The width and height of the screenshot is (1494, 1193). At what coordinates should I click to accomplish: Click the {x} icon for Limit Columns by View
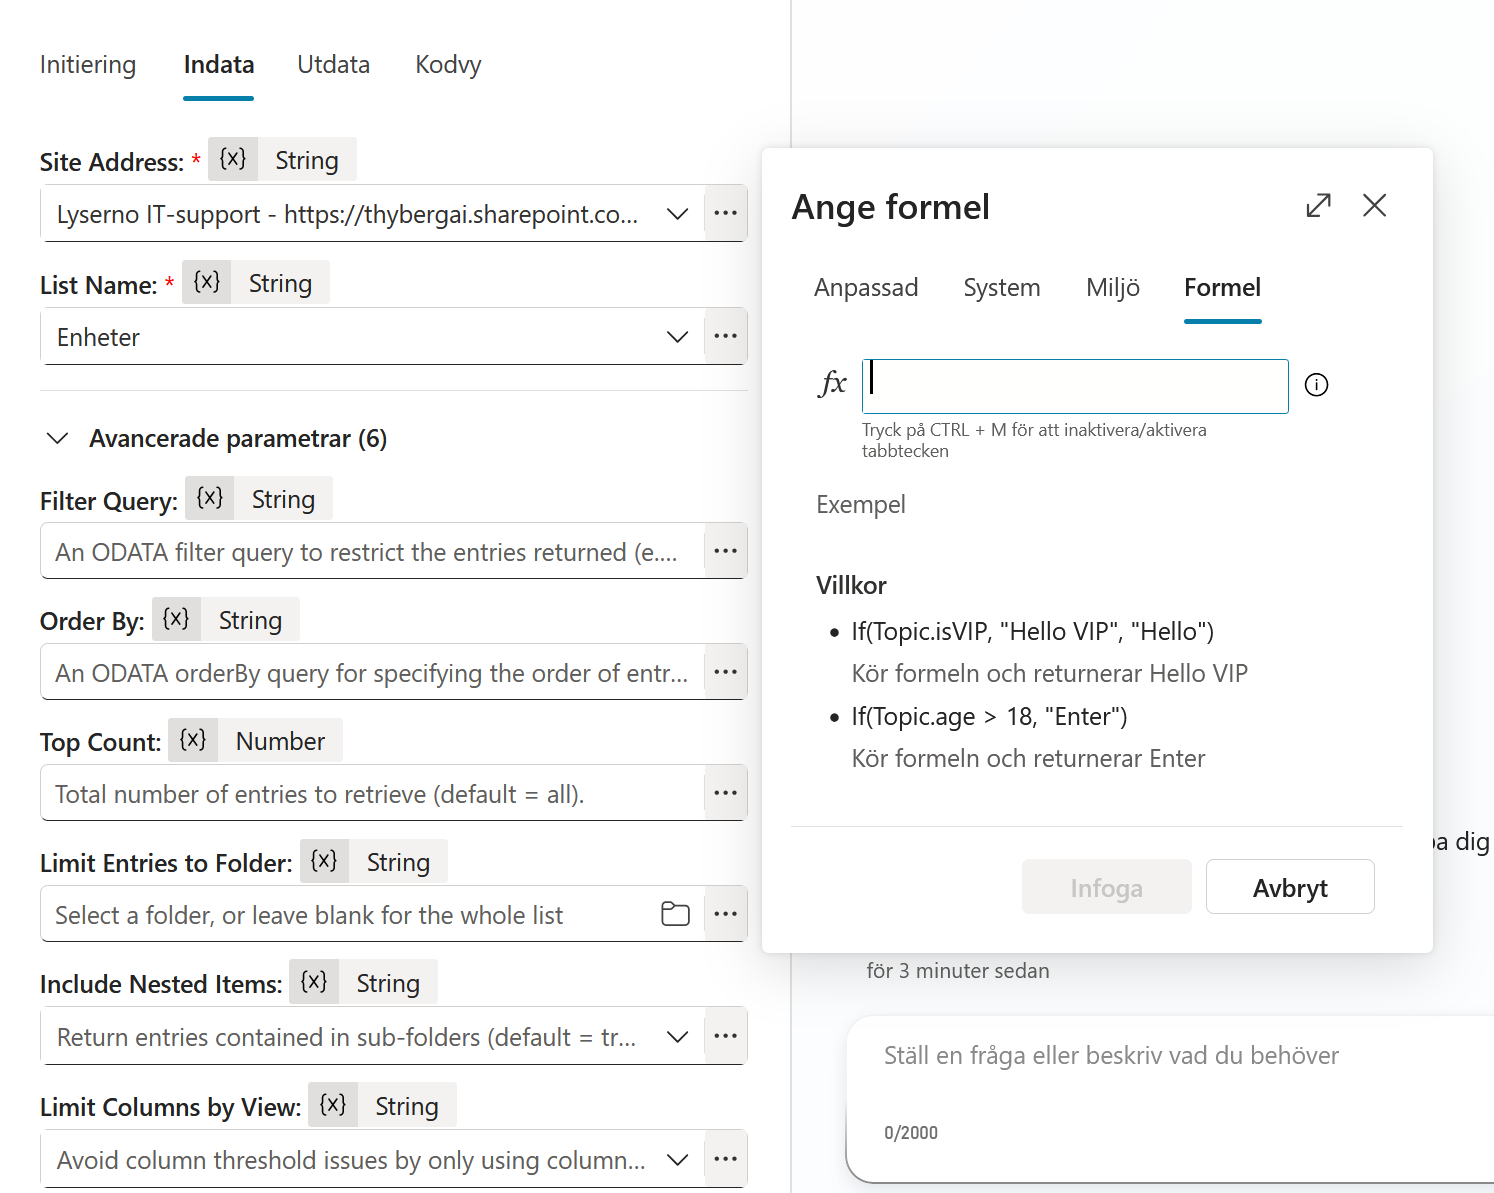click(333, 1105)
